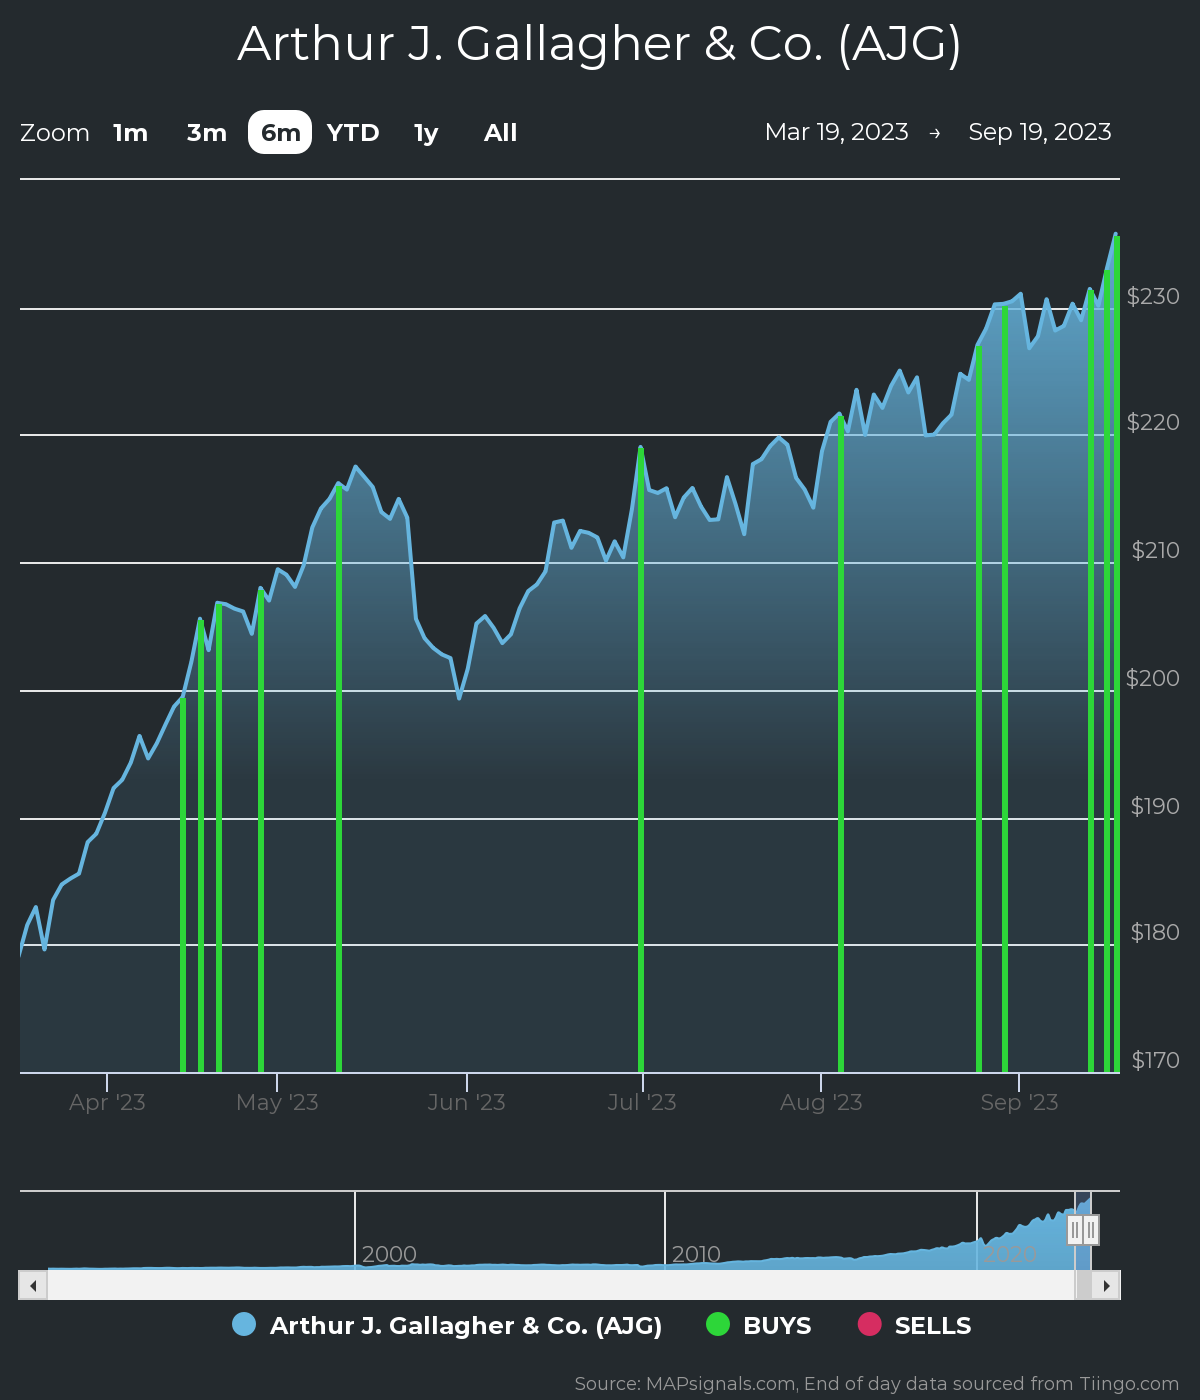Screen dimensions: 1200x1400
Task: Click the 2000 label in navigator
Action: [389, 1254]
